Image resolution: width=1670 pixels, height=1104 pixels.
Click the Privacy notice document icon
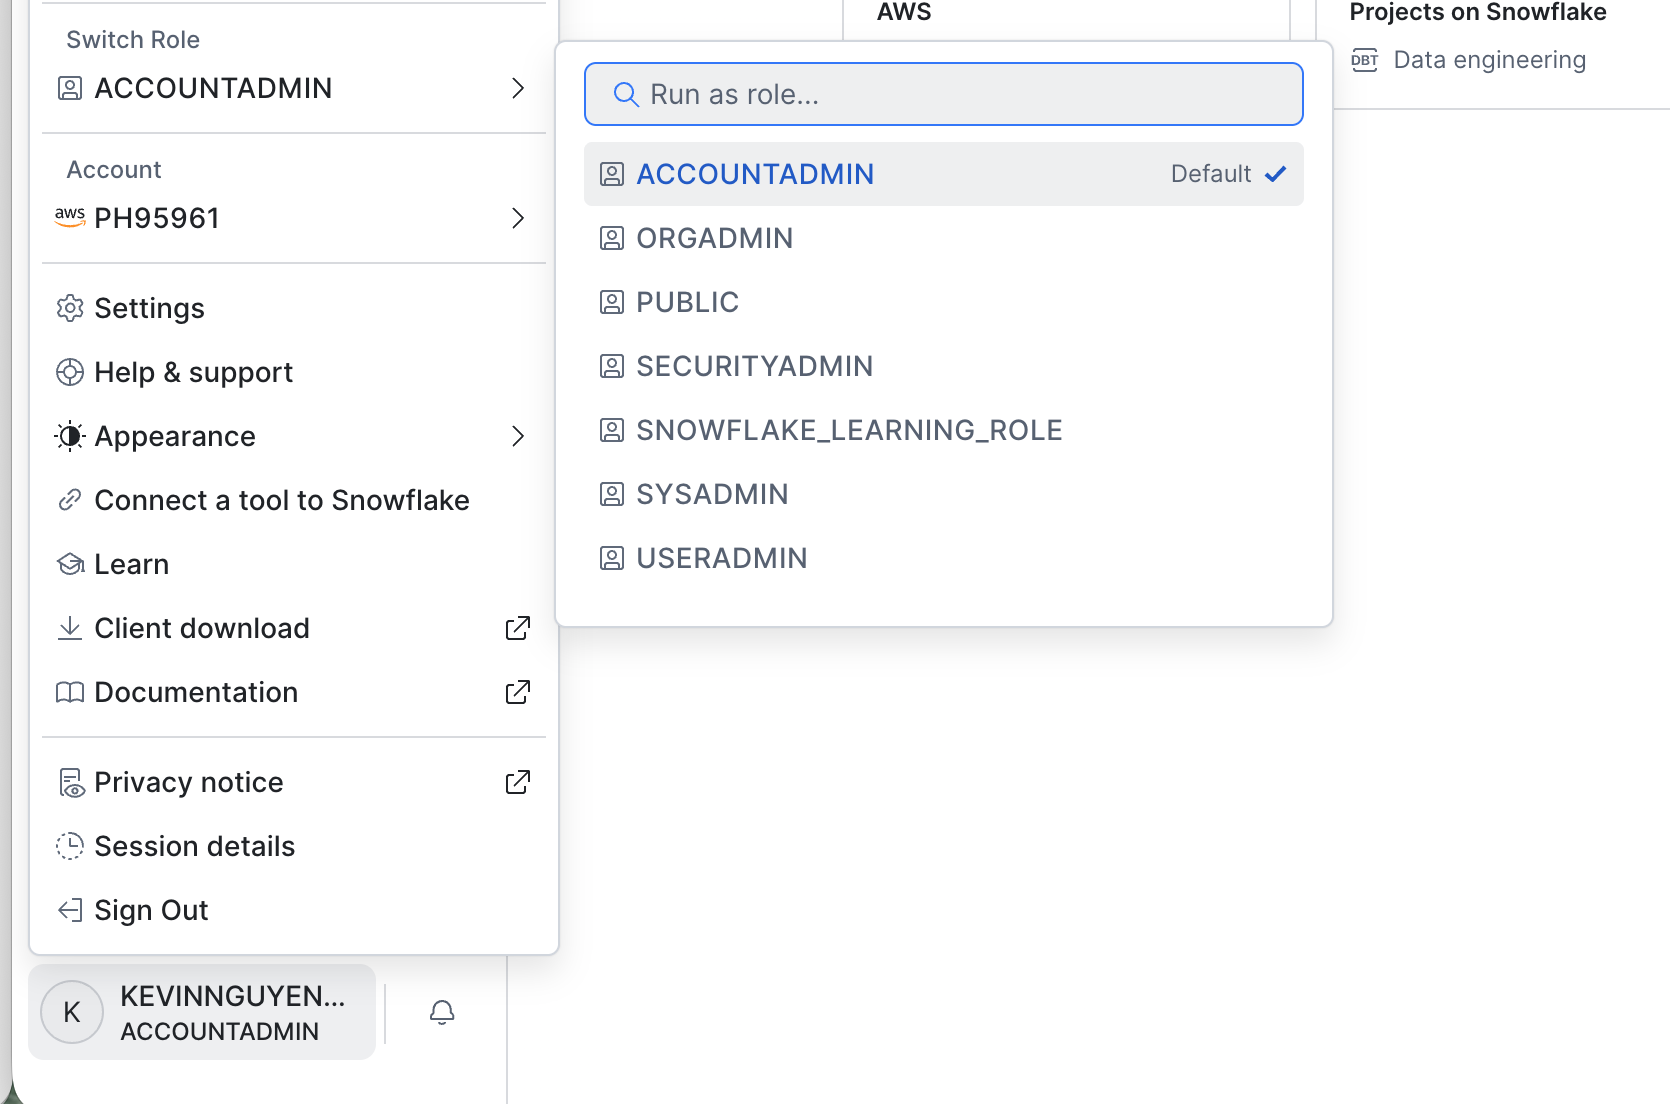point(71,783)
